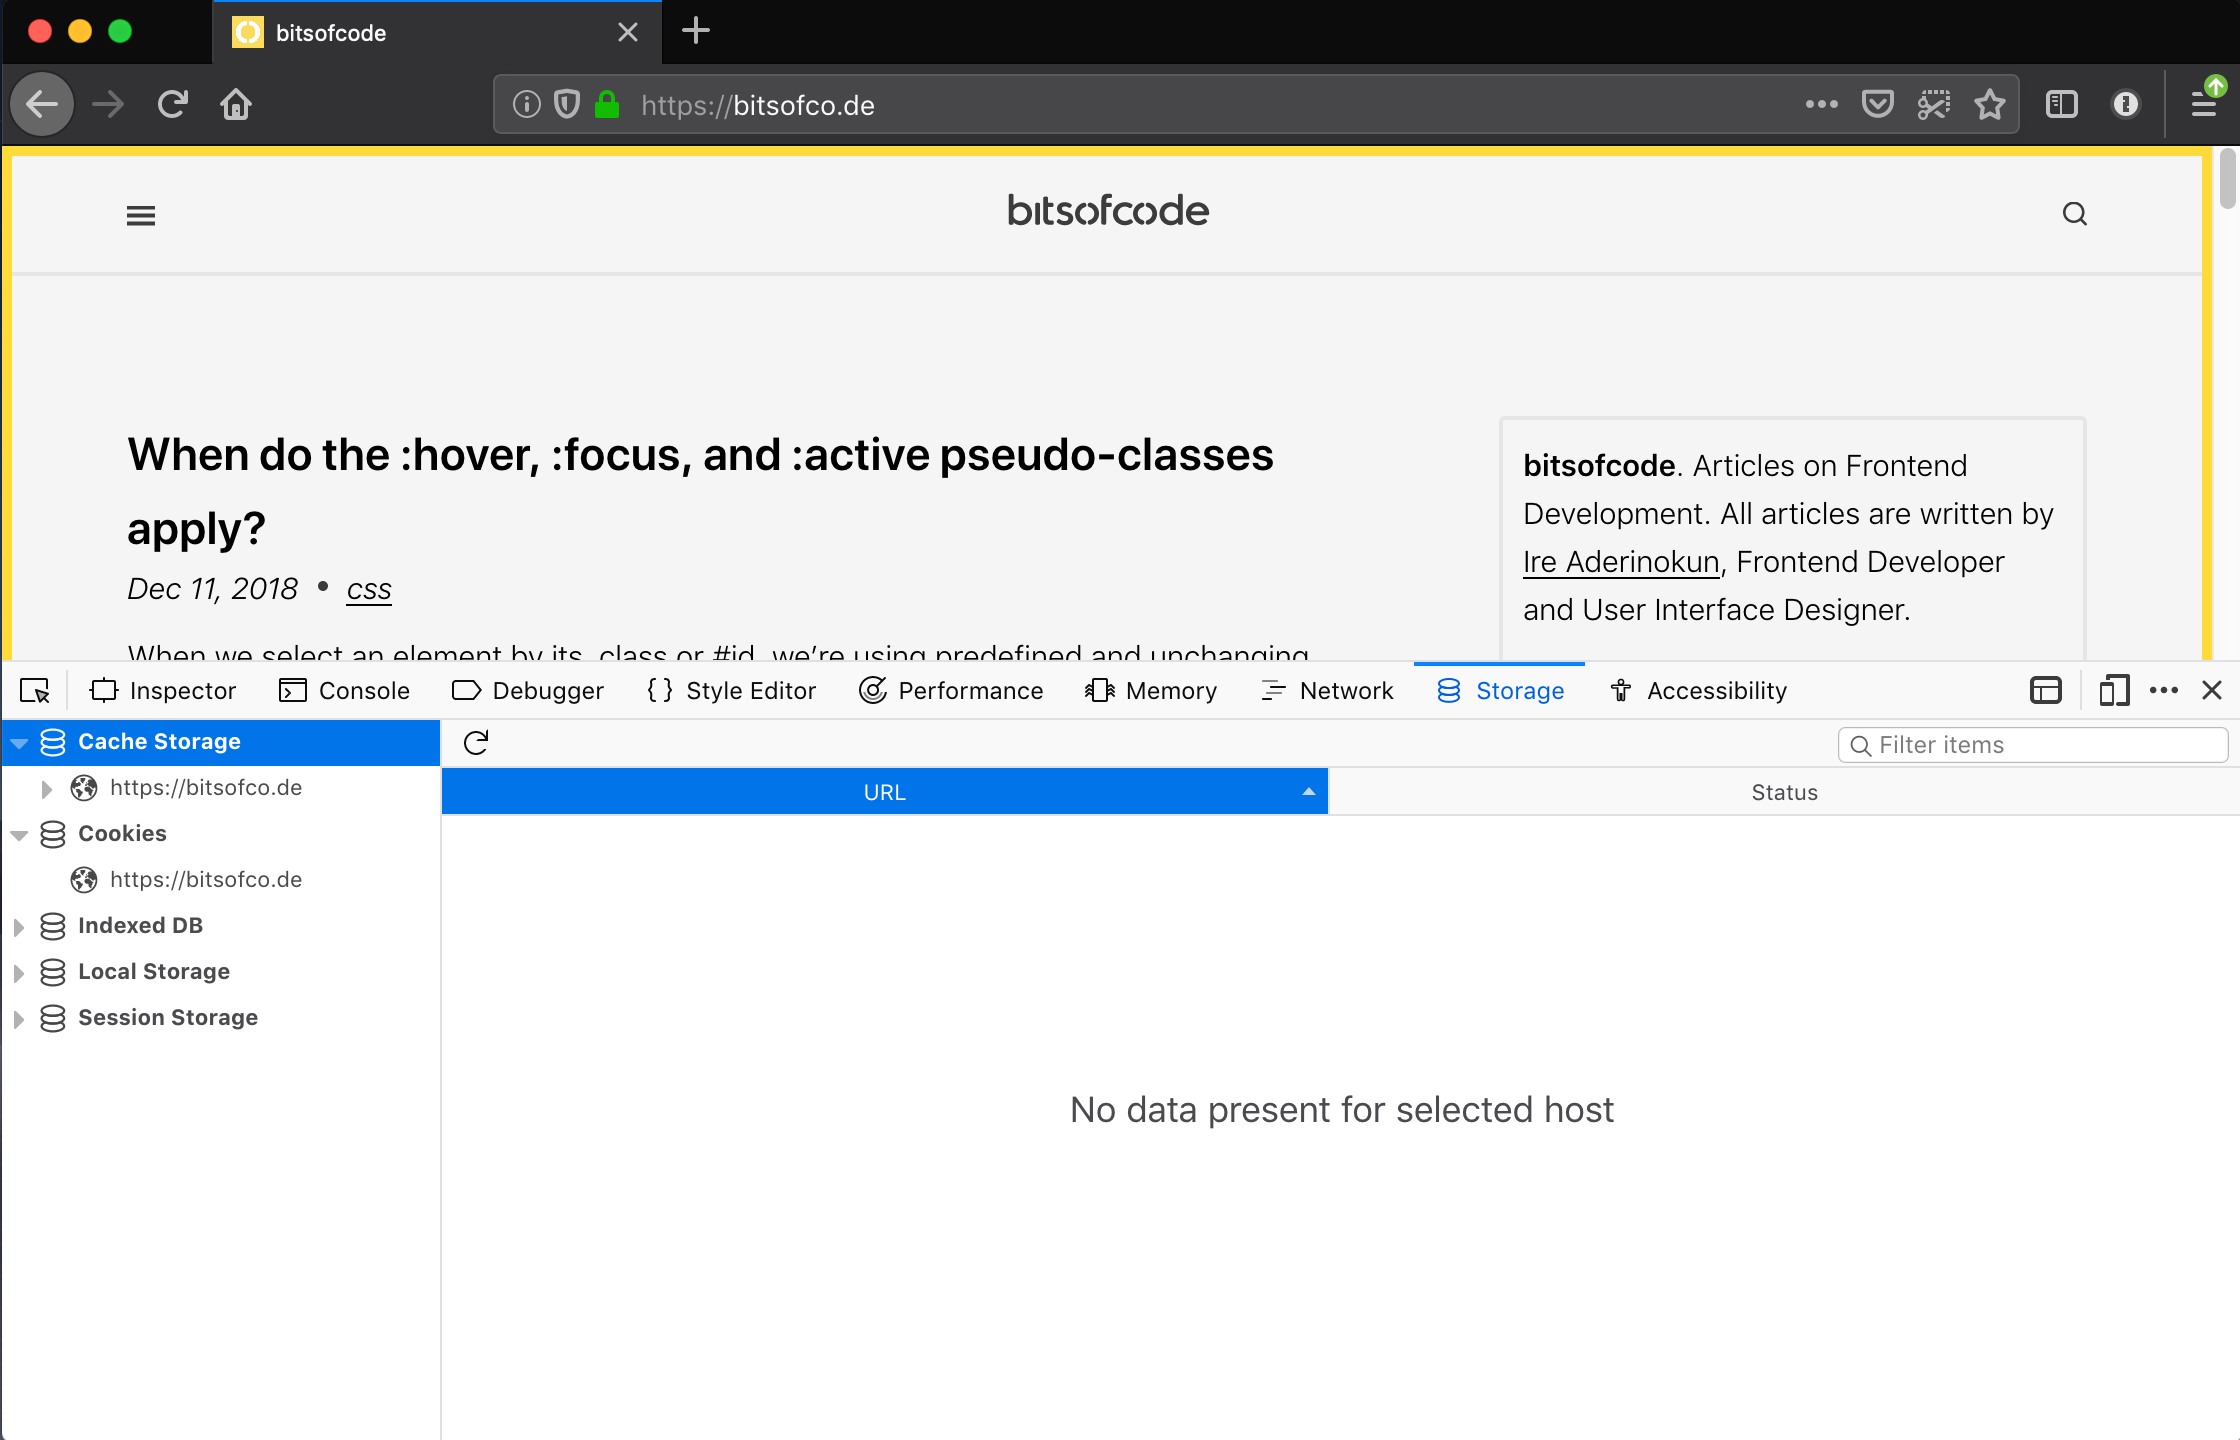Image resolution: width=2240 pixels, height=1440 pixels.
Task: Expand the Indexed DB tree item
Action: point(18,926)
